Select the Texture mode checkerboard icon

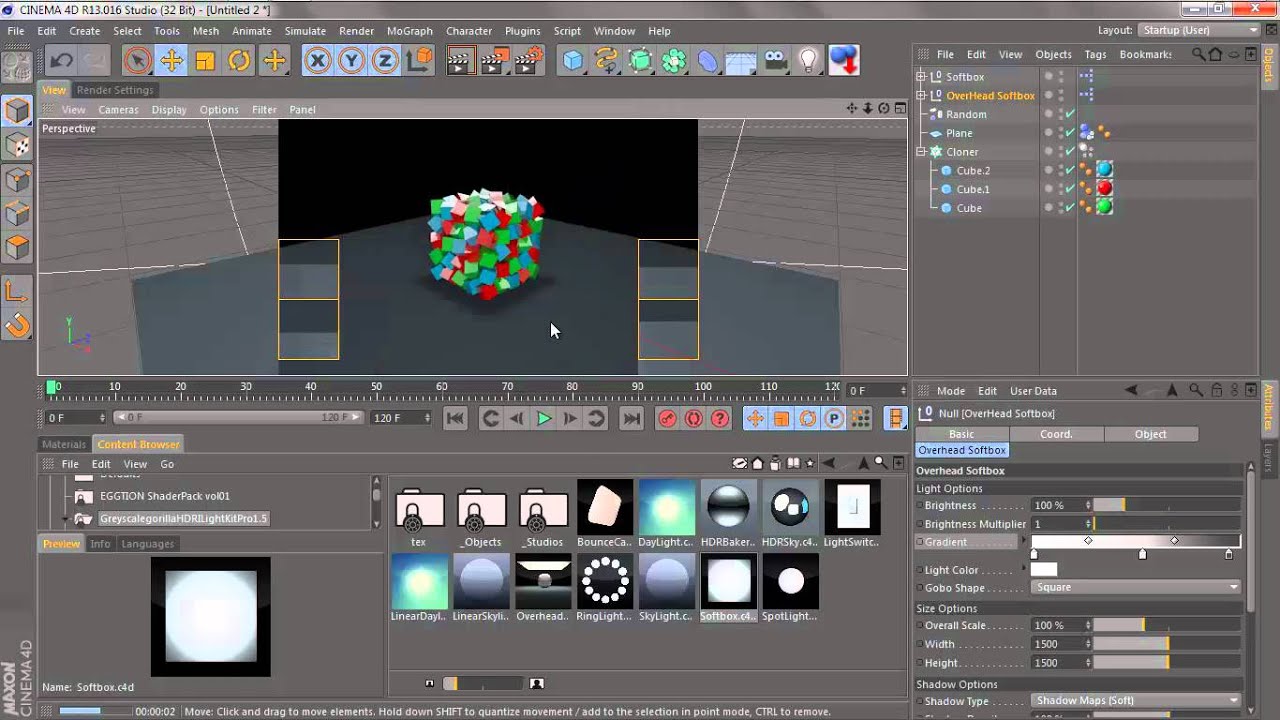17,145
